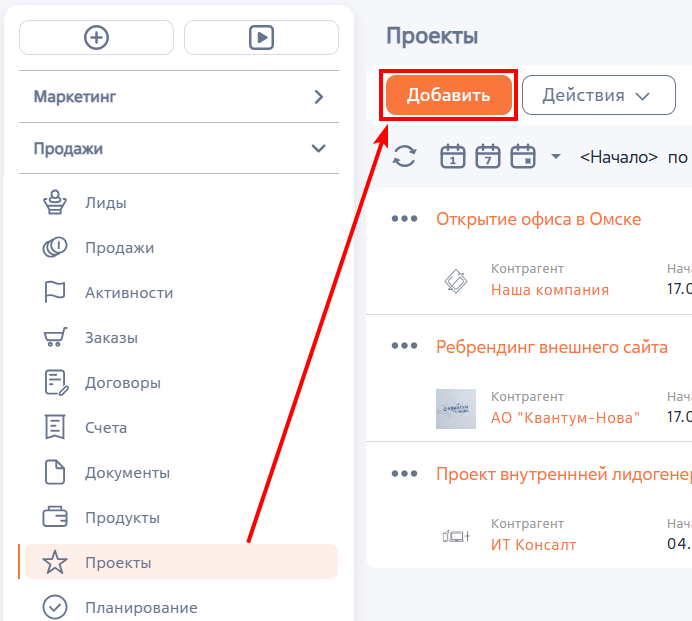Open the project Ребрендинг внешнего сайта
The width and height of the screenshot is (692, 621).
pyautogui.click(x=552, y=347)
